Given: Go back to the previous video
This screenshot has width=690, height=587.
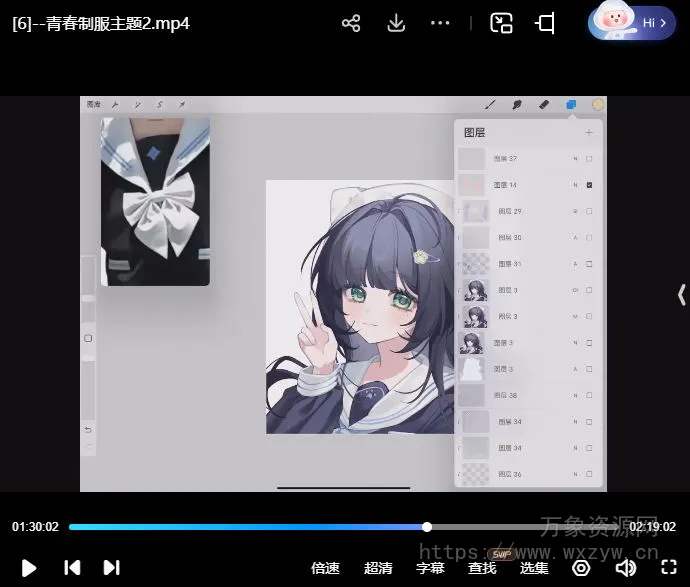Looking at the screenshot, I should coord(72,568).
